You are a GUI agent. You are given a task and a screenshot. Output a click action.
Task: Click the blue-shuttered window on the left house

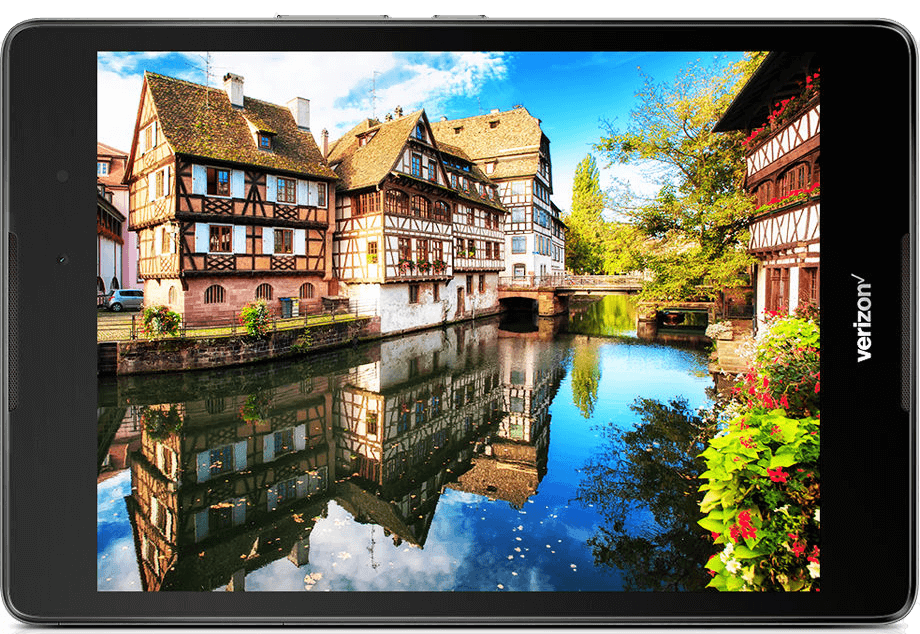pyautogui.click(x=219, y=183)
